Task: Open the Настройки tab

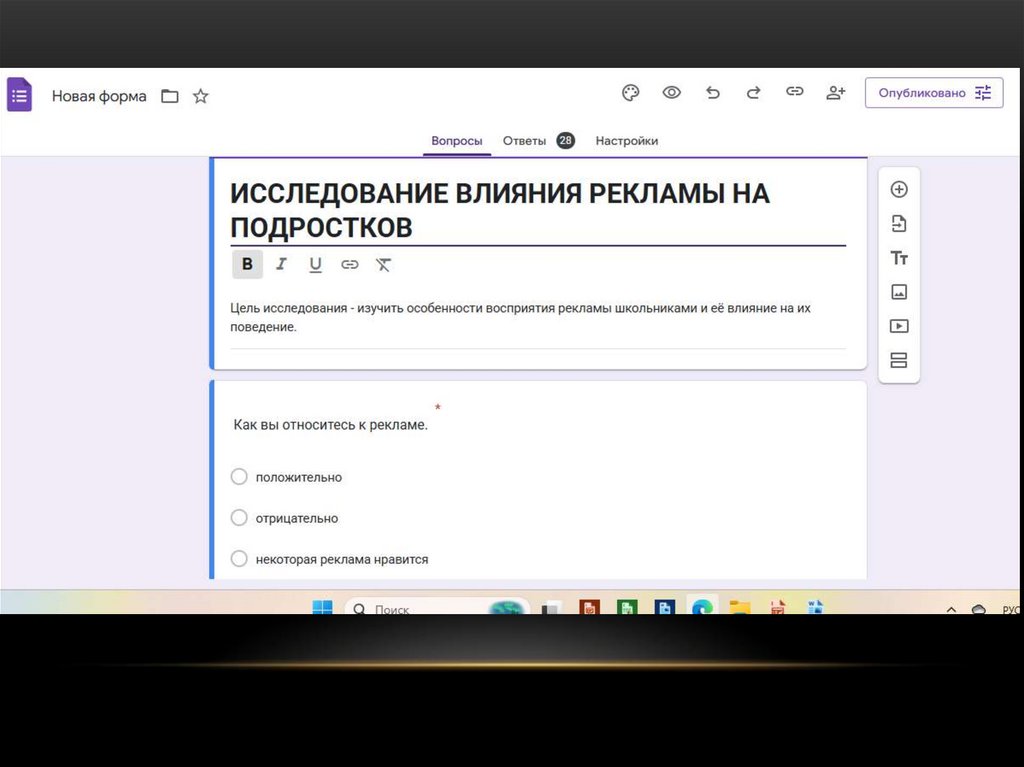Action: (626, 141)
